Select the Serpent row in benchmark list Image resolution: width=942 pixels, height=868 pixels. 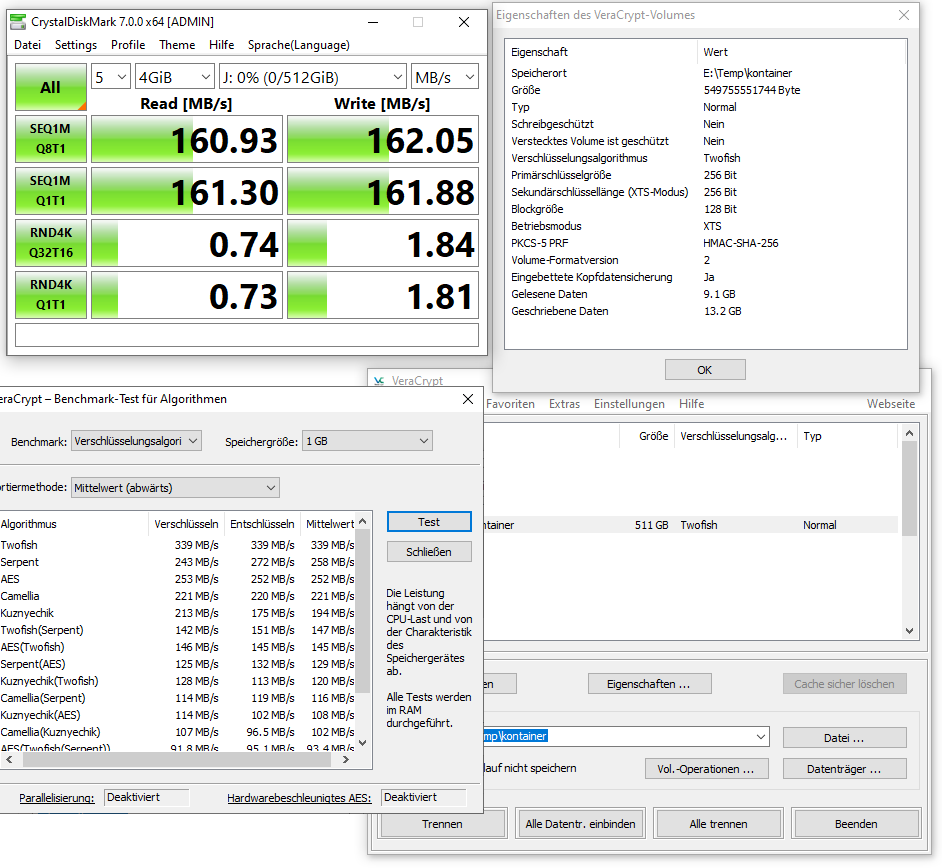tap(178, 562)
